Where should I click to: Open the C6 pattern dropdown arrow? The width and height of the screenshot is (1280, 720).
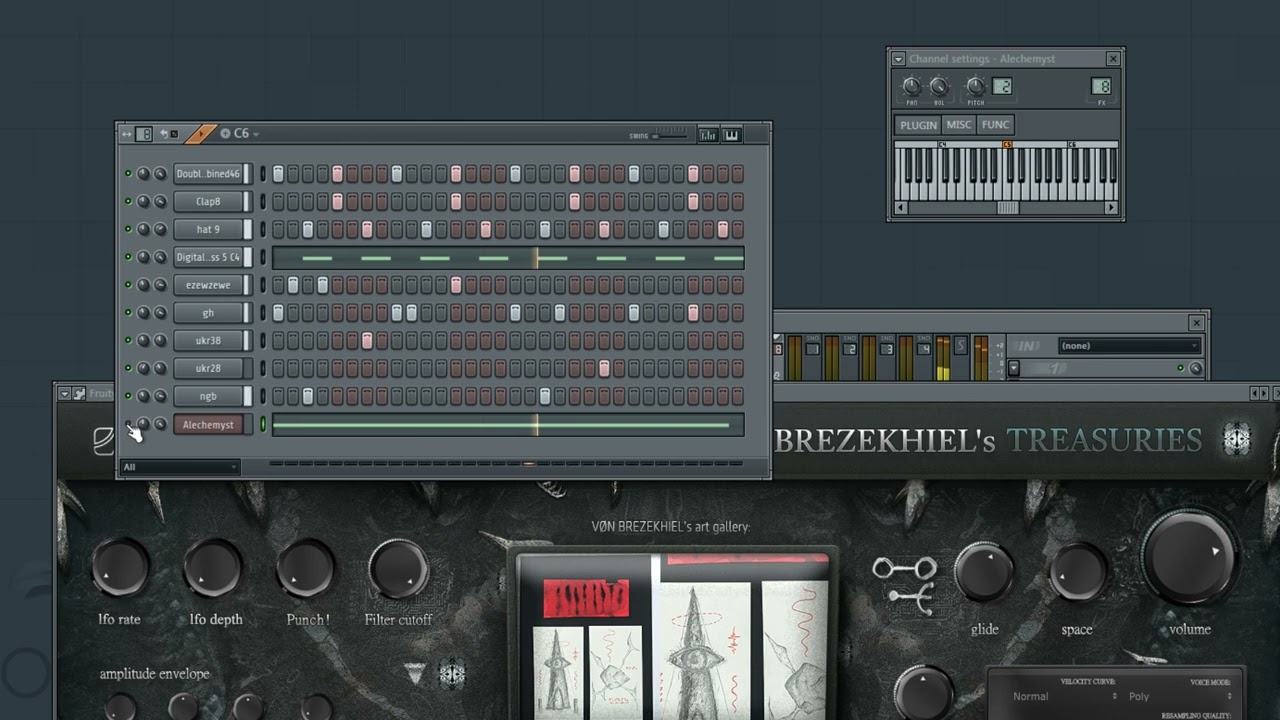pos(256,134)
